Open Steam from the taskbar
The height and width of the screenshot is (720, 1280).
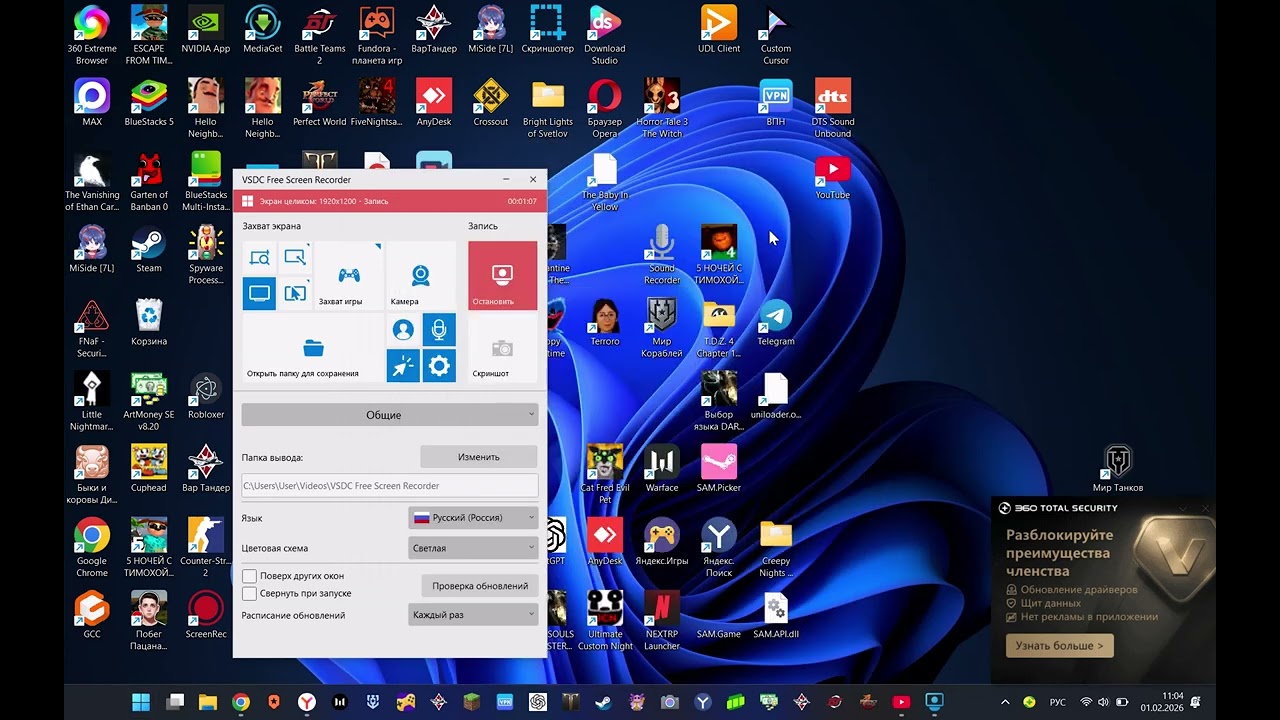pyautogui.click(x=603, y=702)
